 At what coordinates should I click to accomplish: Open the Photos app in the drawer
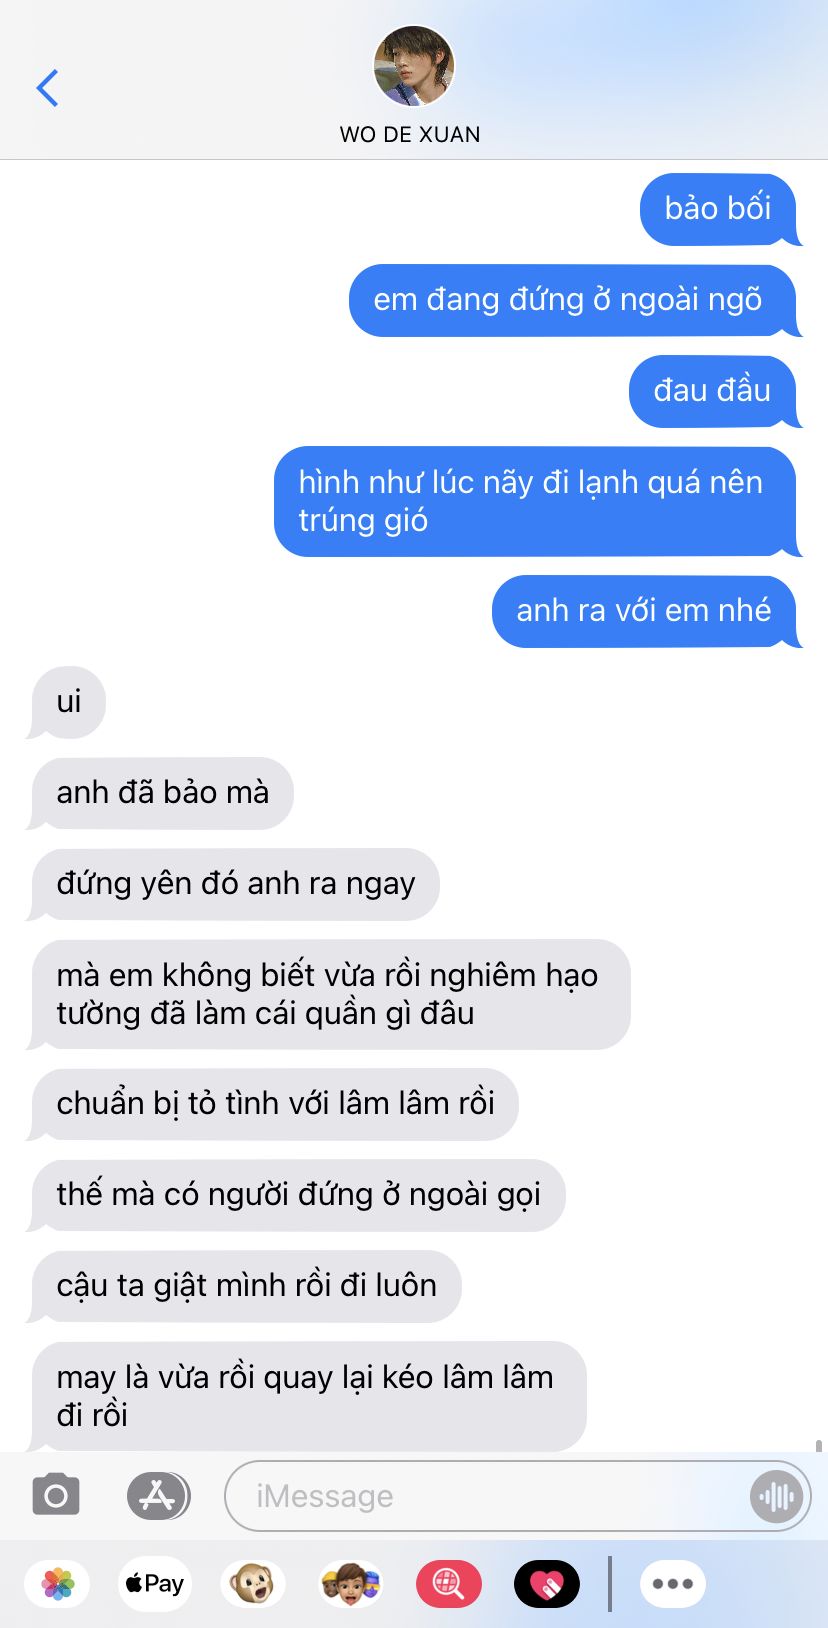(x=58, y=1584)
